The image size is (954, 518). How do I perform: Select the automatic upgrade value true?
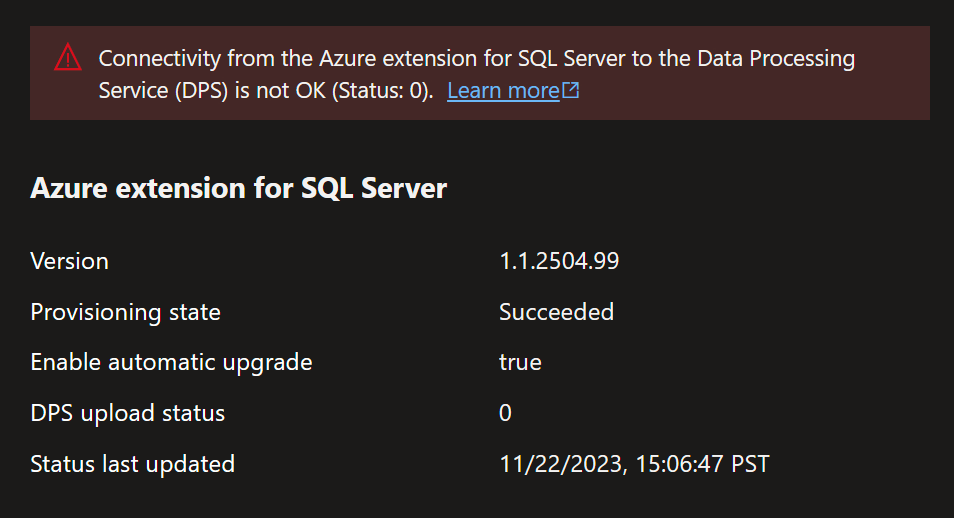click(x=520, y=362)
